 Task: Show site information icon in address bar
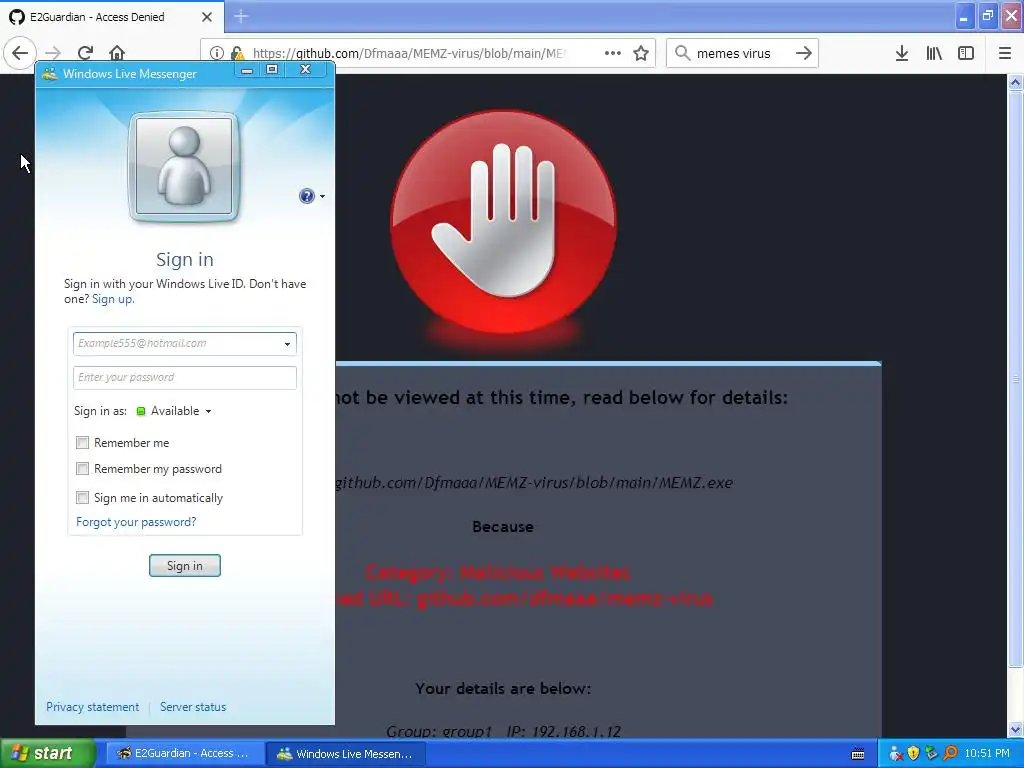click(217, 53)
